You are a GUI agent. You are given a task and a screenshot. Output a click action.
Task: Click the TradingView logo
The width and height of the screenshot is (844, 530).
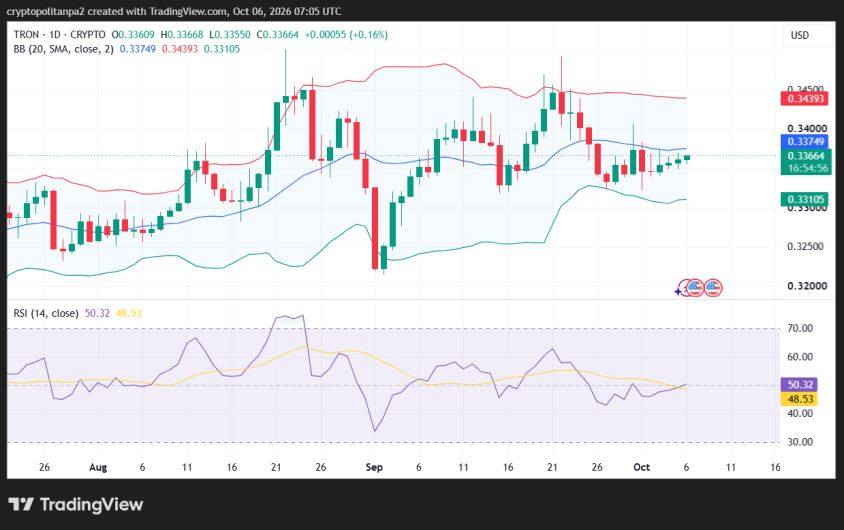(x=76, y=504)
